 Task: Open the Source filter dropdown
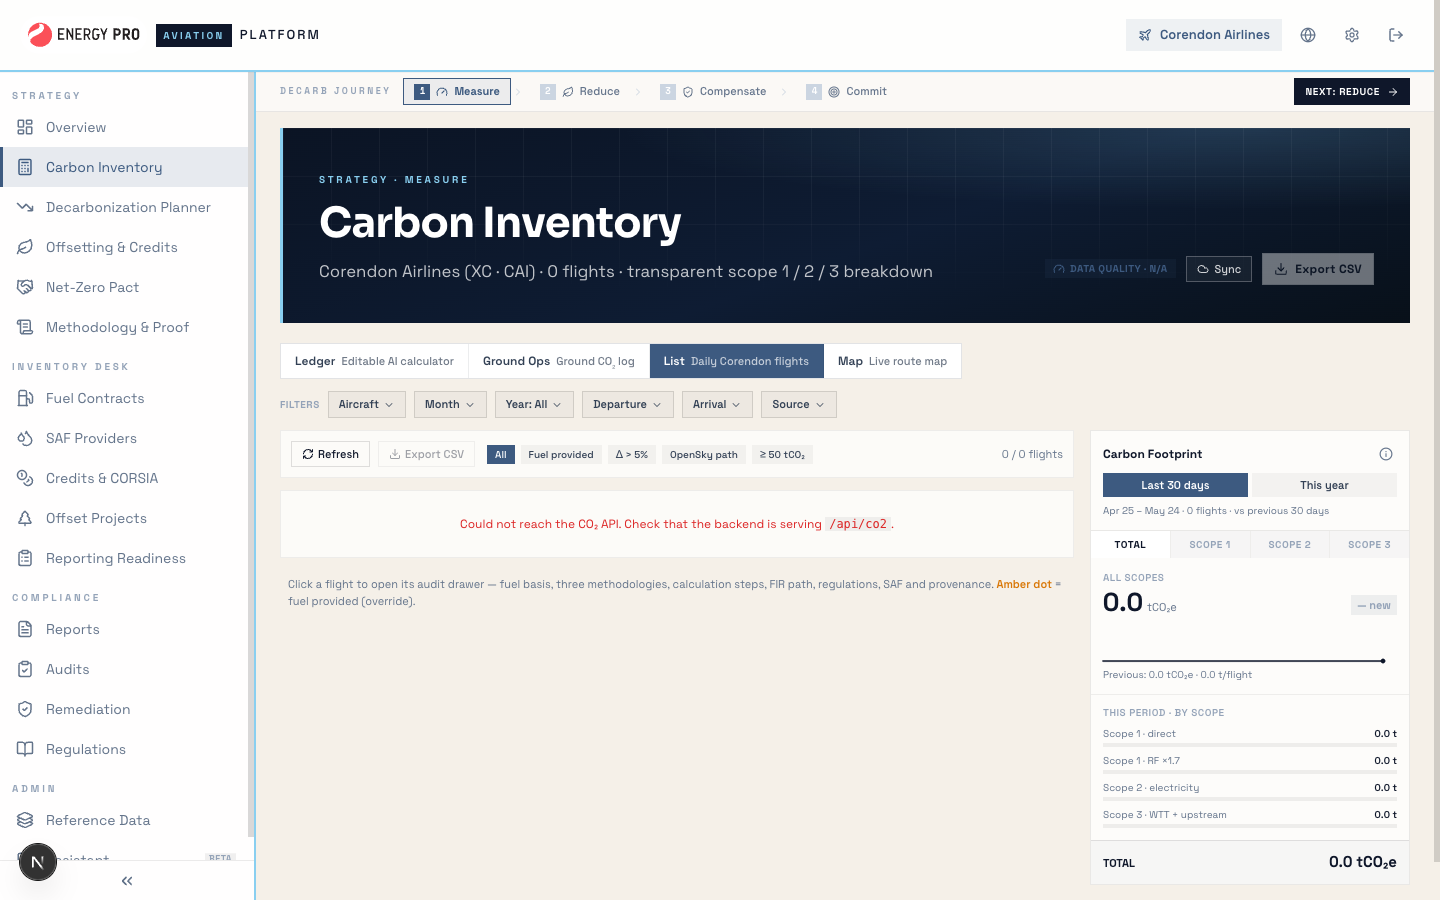[799, 404]
